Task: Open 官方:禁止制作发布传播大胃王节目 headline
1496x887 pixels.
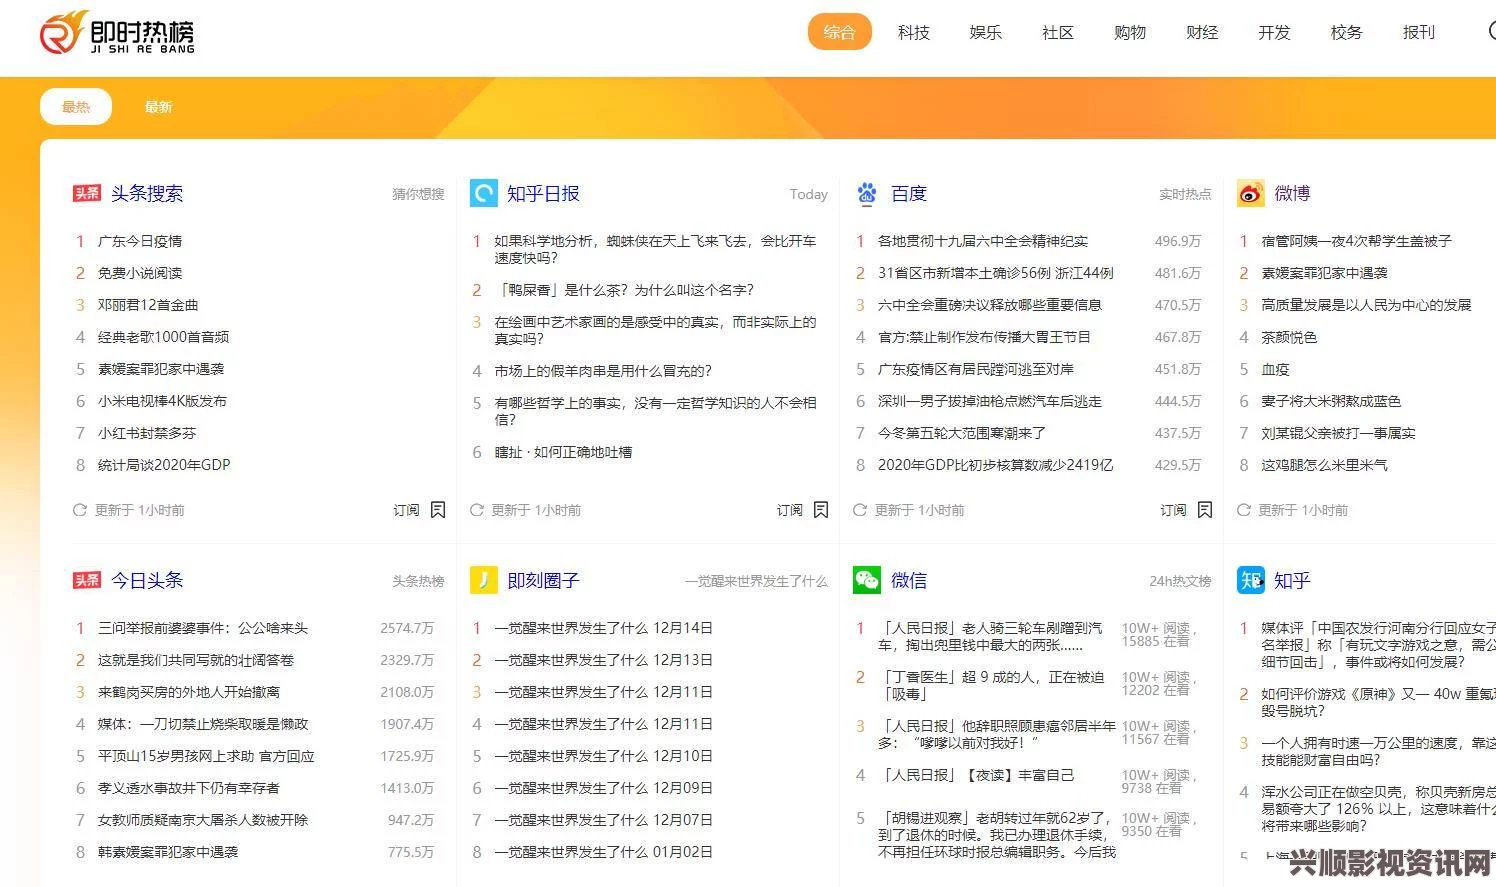Action: point(984,337)
